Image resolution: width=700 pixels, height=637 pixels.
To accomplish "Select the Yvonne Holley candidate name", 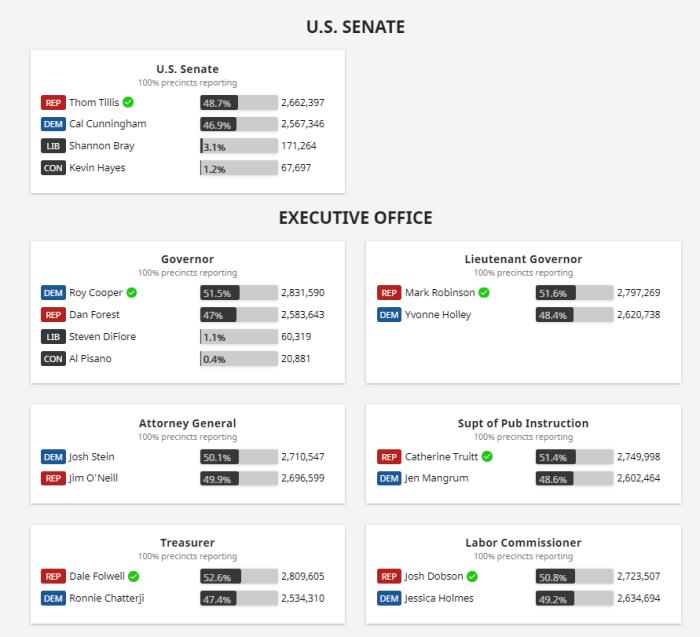I will [438, 315].
